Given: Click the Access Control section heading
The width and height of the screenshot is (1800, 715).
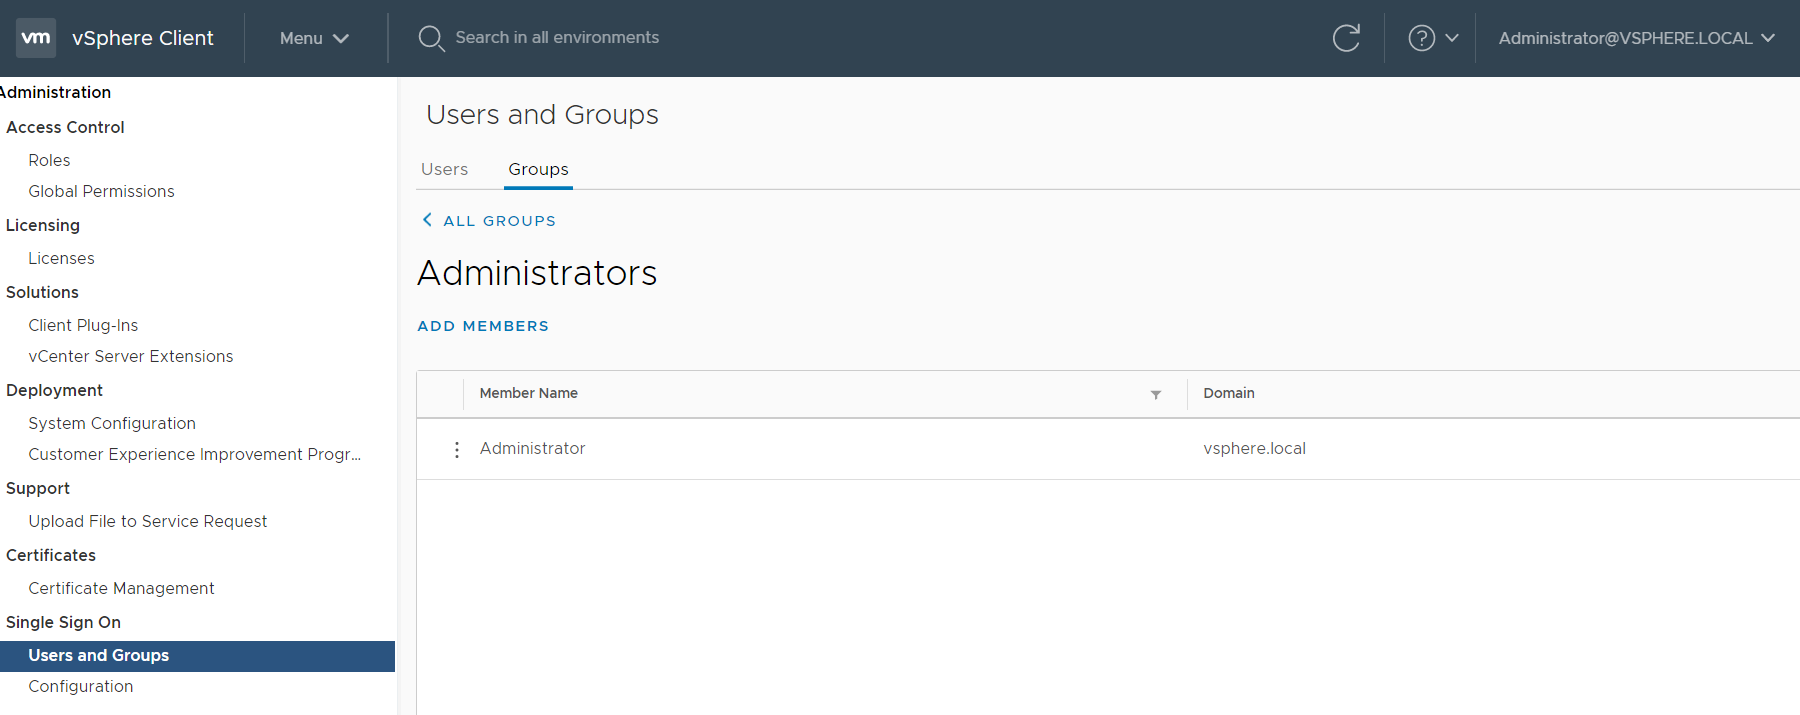Looking at the screenshot, I should tap(65, 127).
